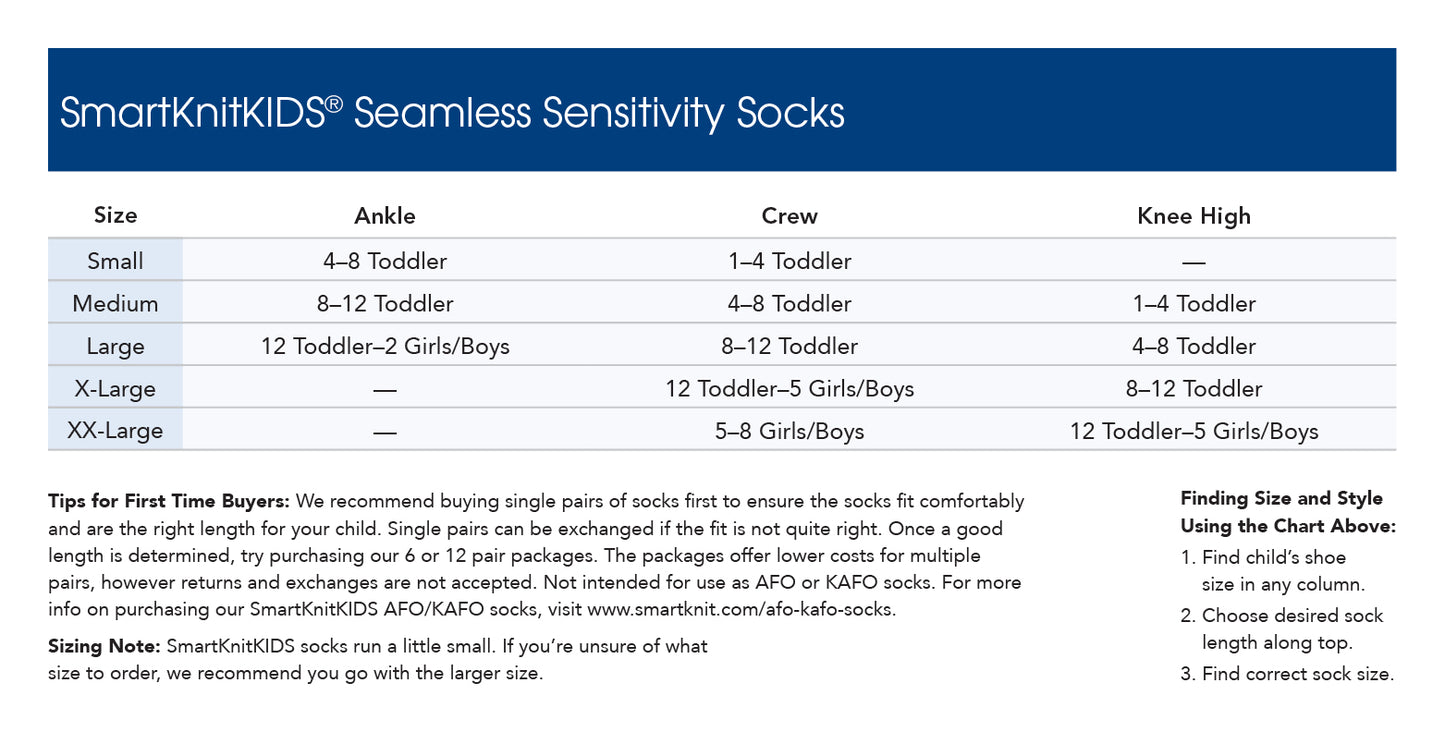Select the X-Large size row label

click(115, 389)
